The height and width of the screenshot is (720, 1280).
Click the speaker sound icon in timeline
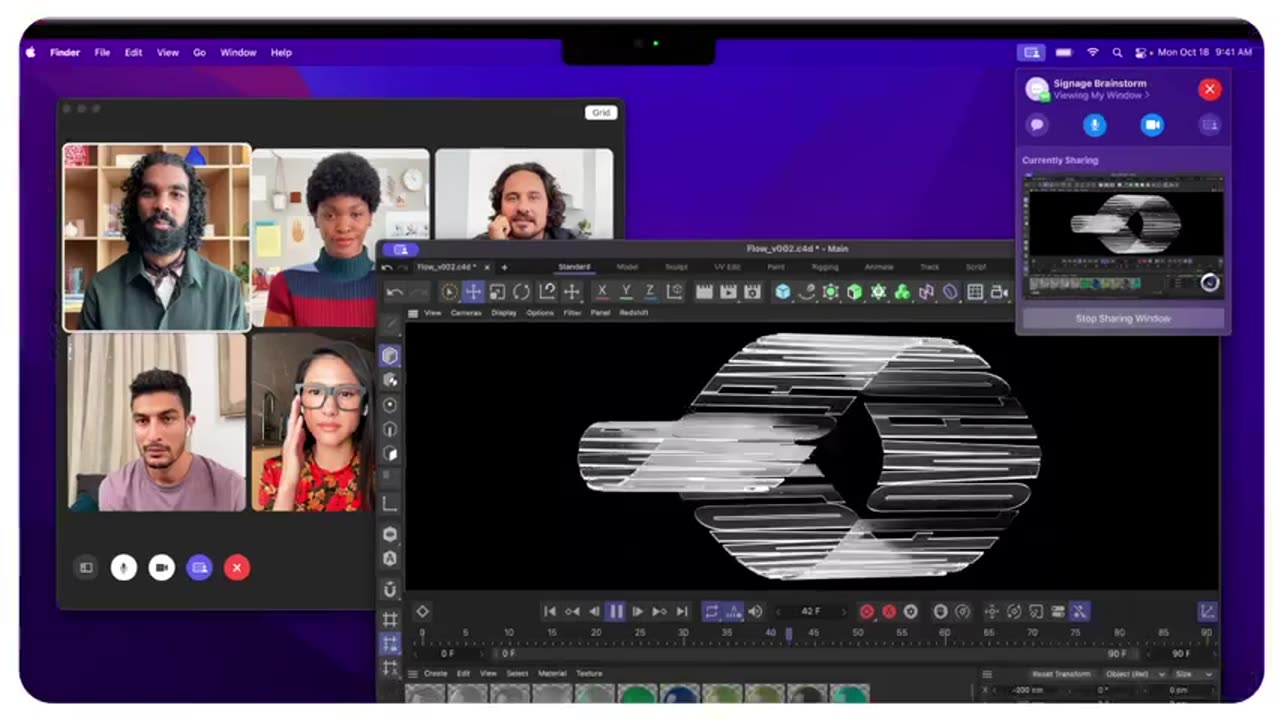(755, 611)
